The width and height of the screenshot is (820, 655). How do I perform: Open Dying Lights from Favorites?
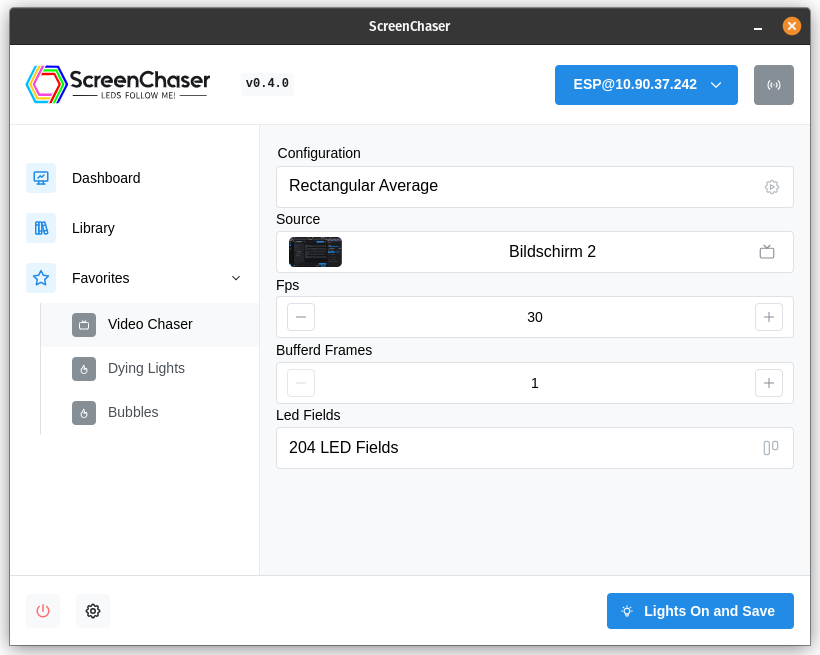coord(146,368)
